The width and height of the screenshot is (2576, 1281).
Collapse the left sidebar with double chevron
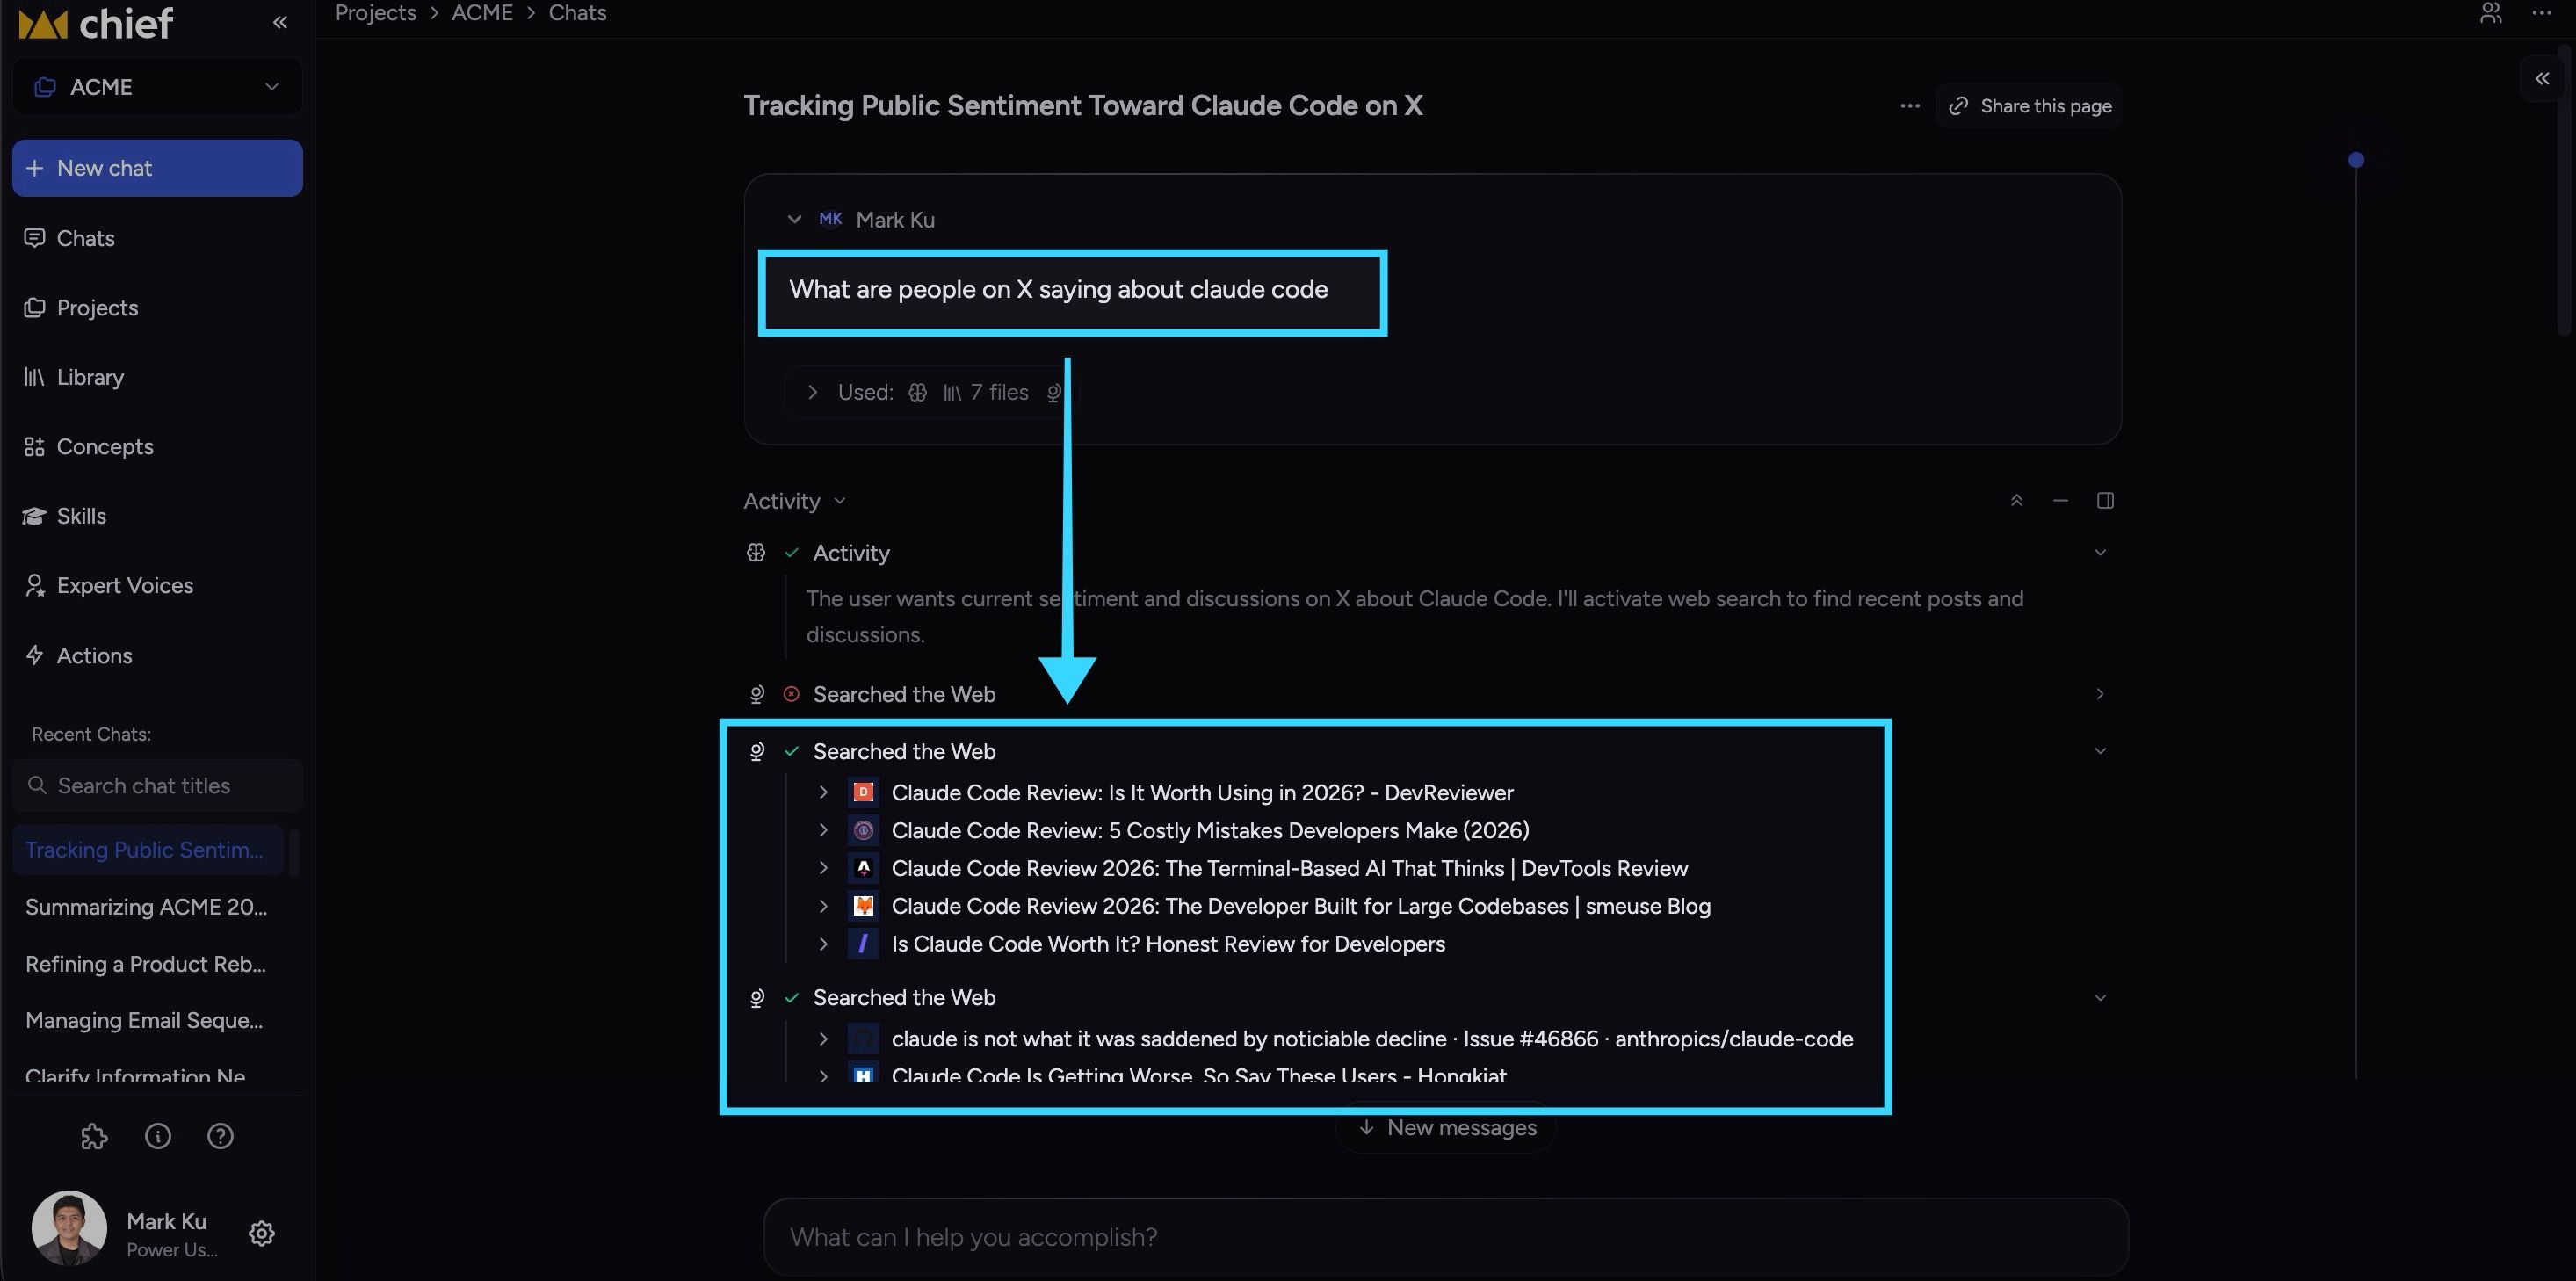(x=280, y=22)
